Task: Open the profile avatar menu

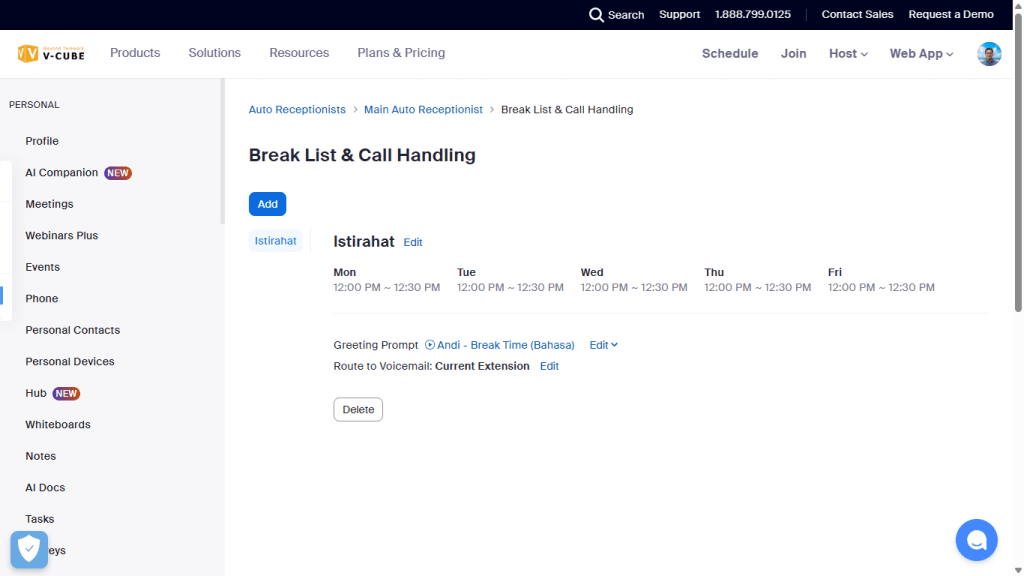Action: pos(988,53)
